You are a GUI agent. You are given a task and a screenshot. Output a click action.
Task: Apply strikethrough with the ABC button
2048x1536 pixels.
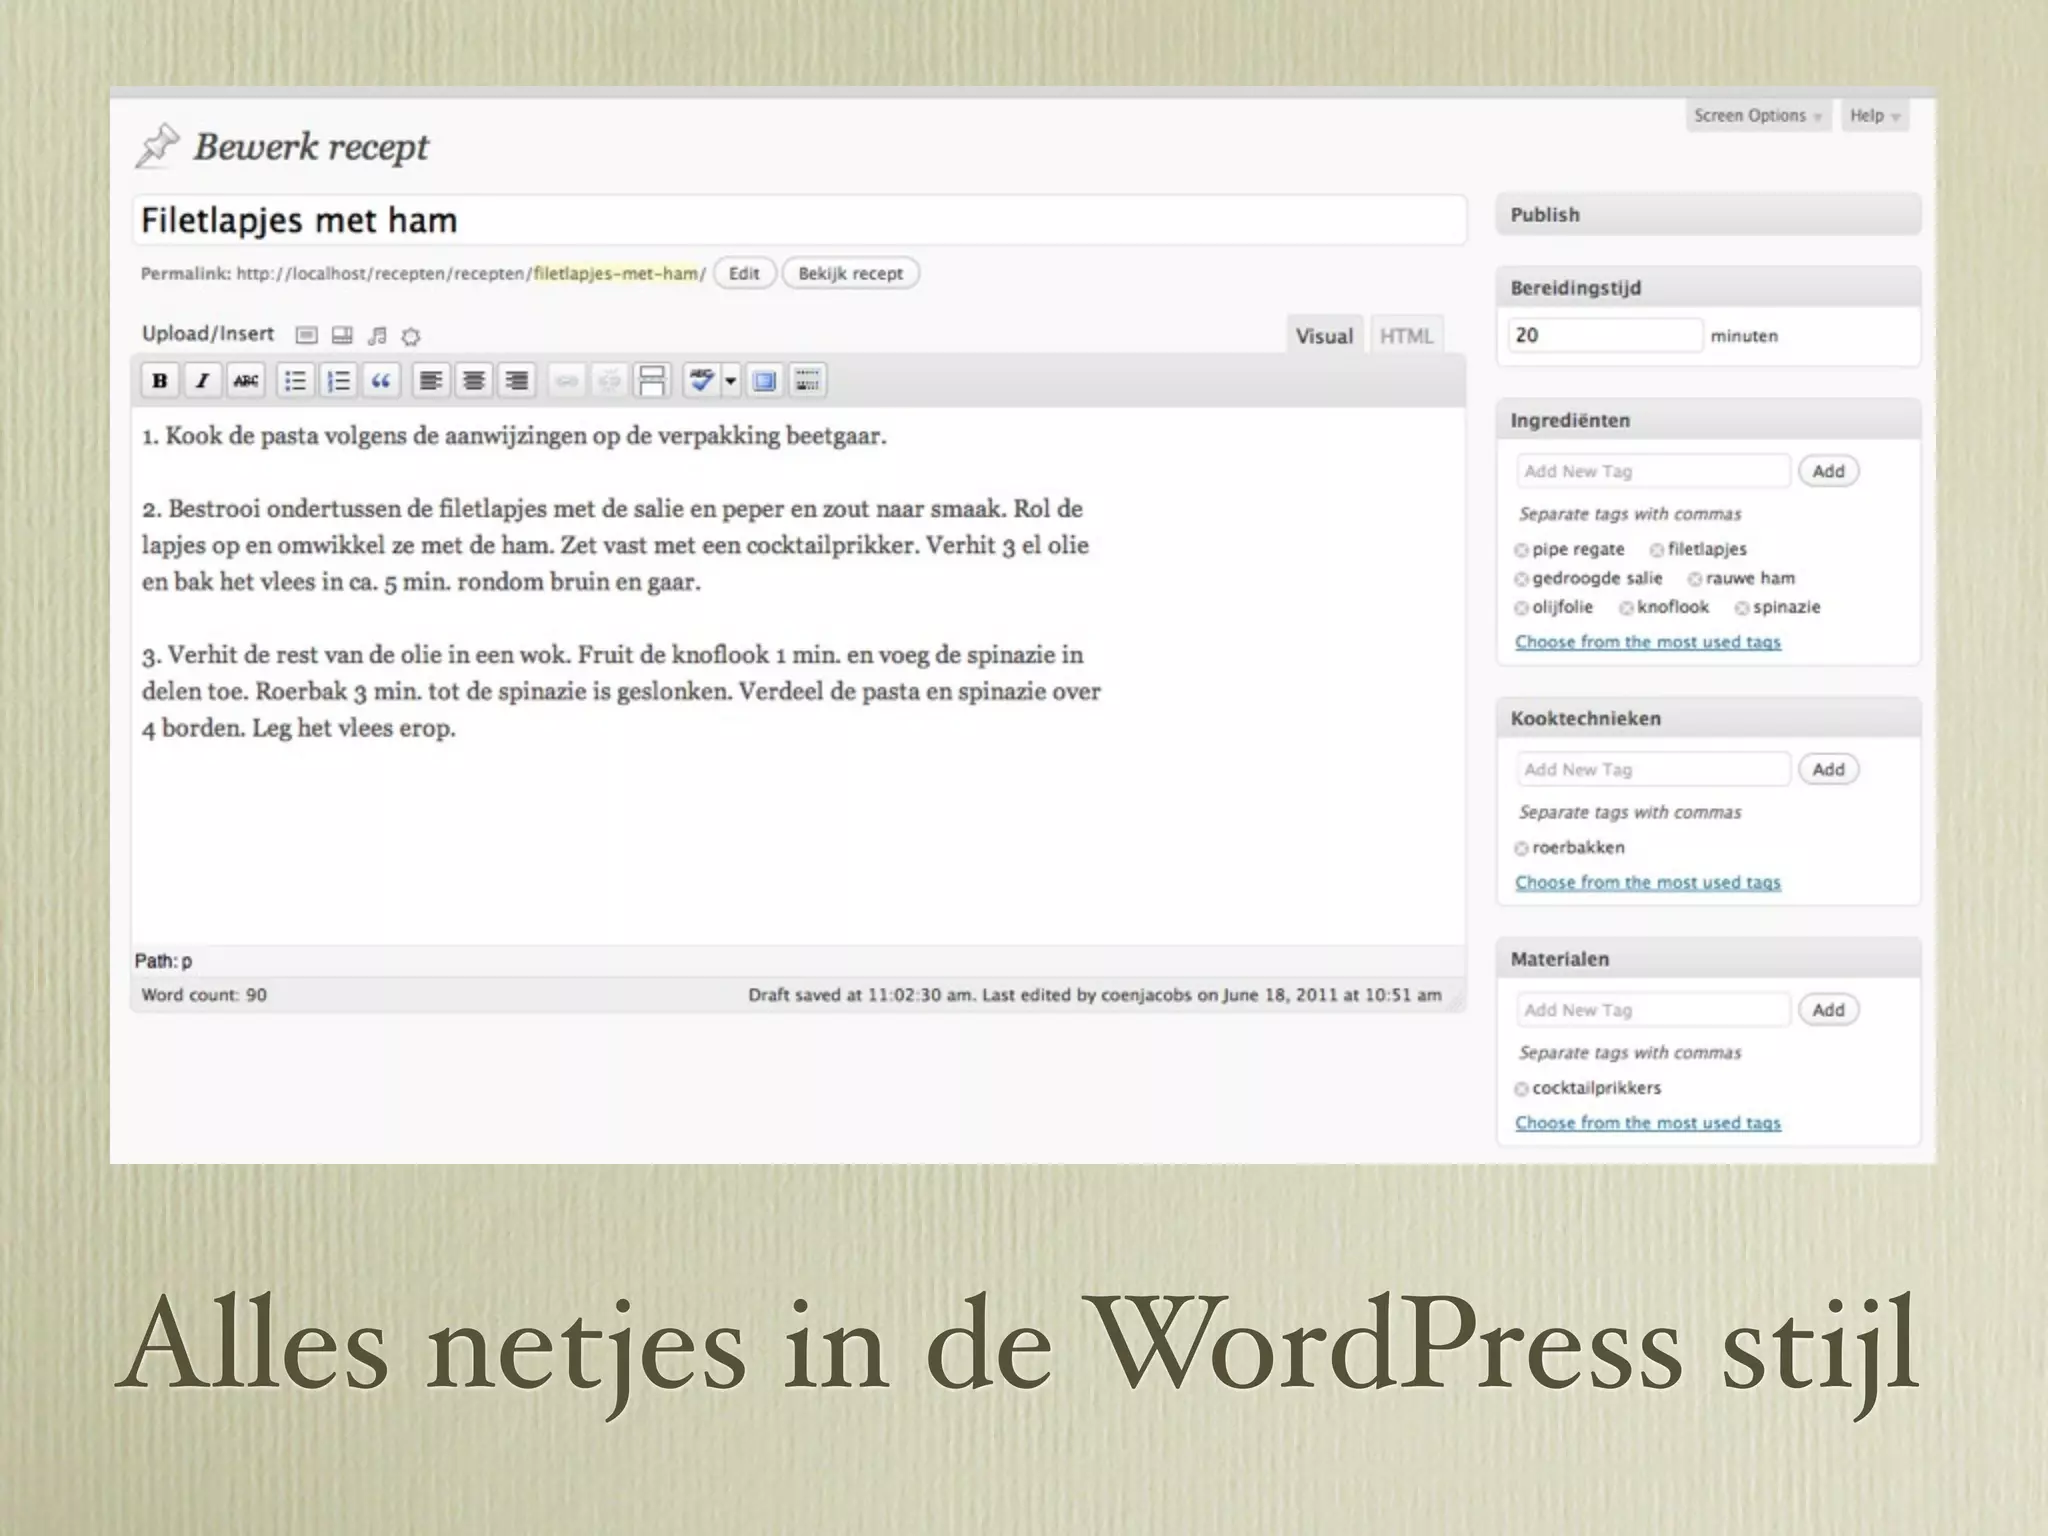tap(245, 381)
